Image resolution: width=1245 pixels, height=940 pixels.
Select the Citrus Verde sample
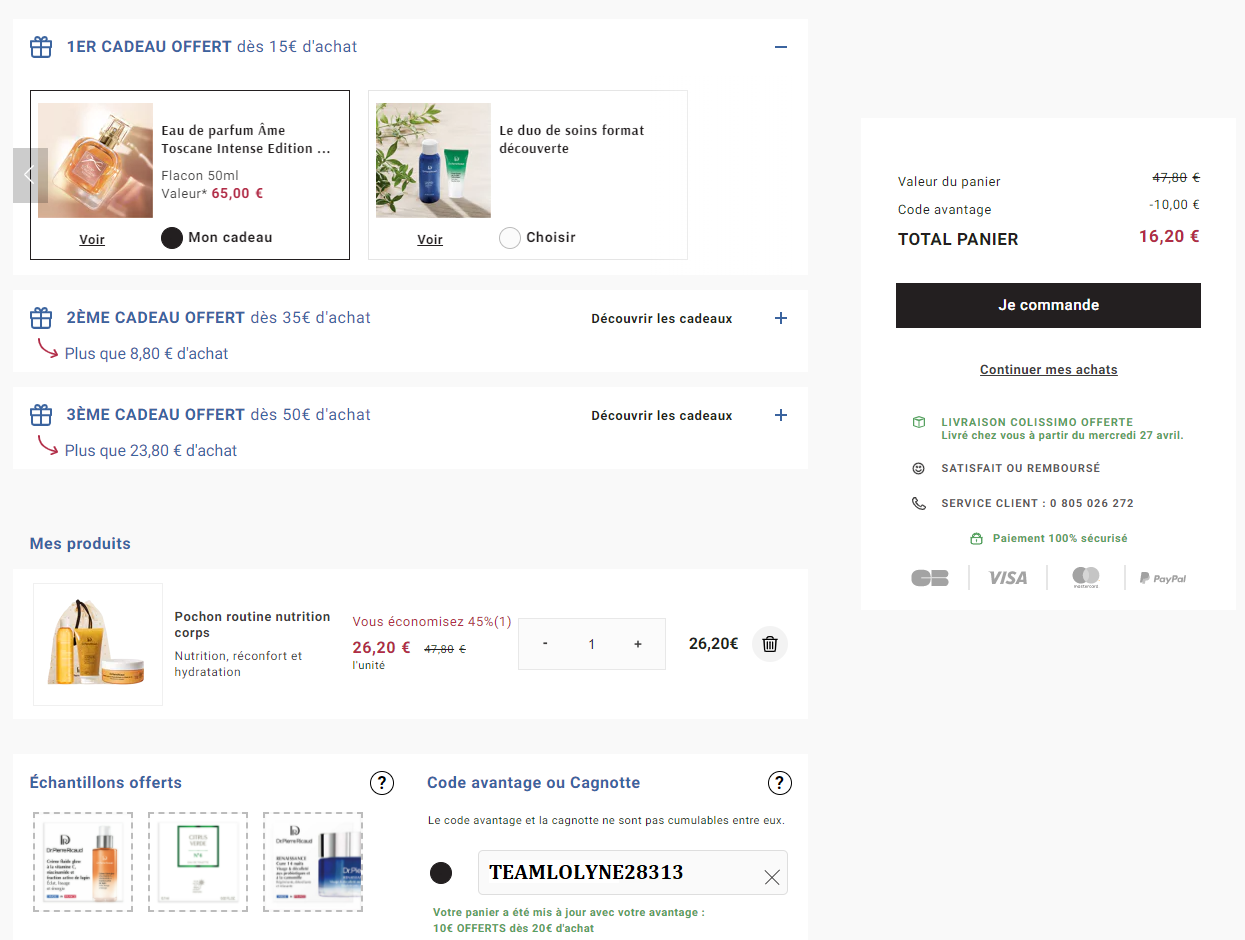(x=198, y=862)
